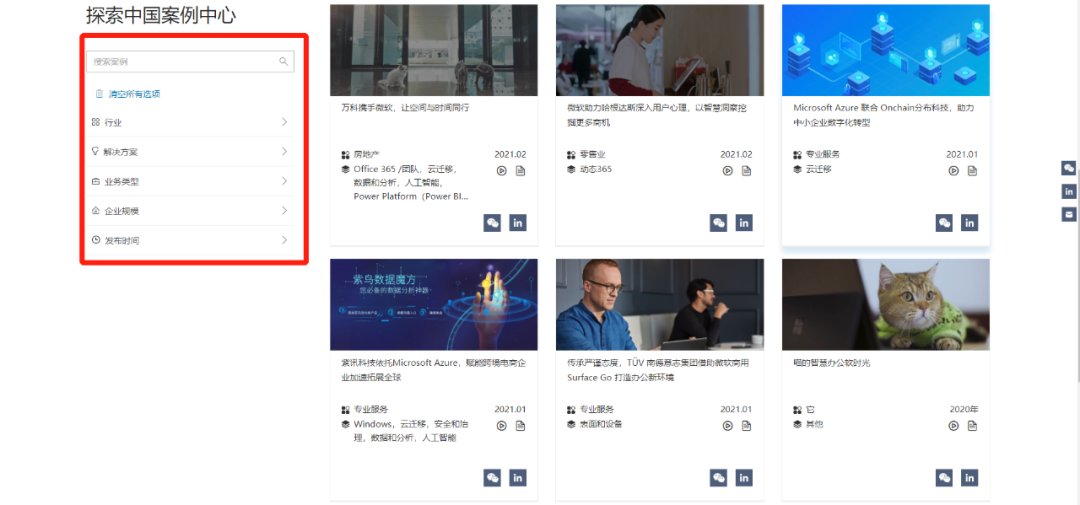Expand the 业务类型 filter

click(x=190, y=181)
